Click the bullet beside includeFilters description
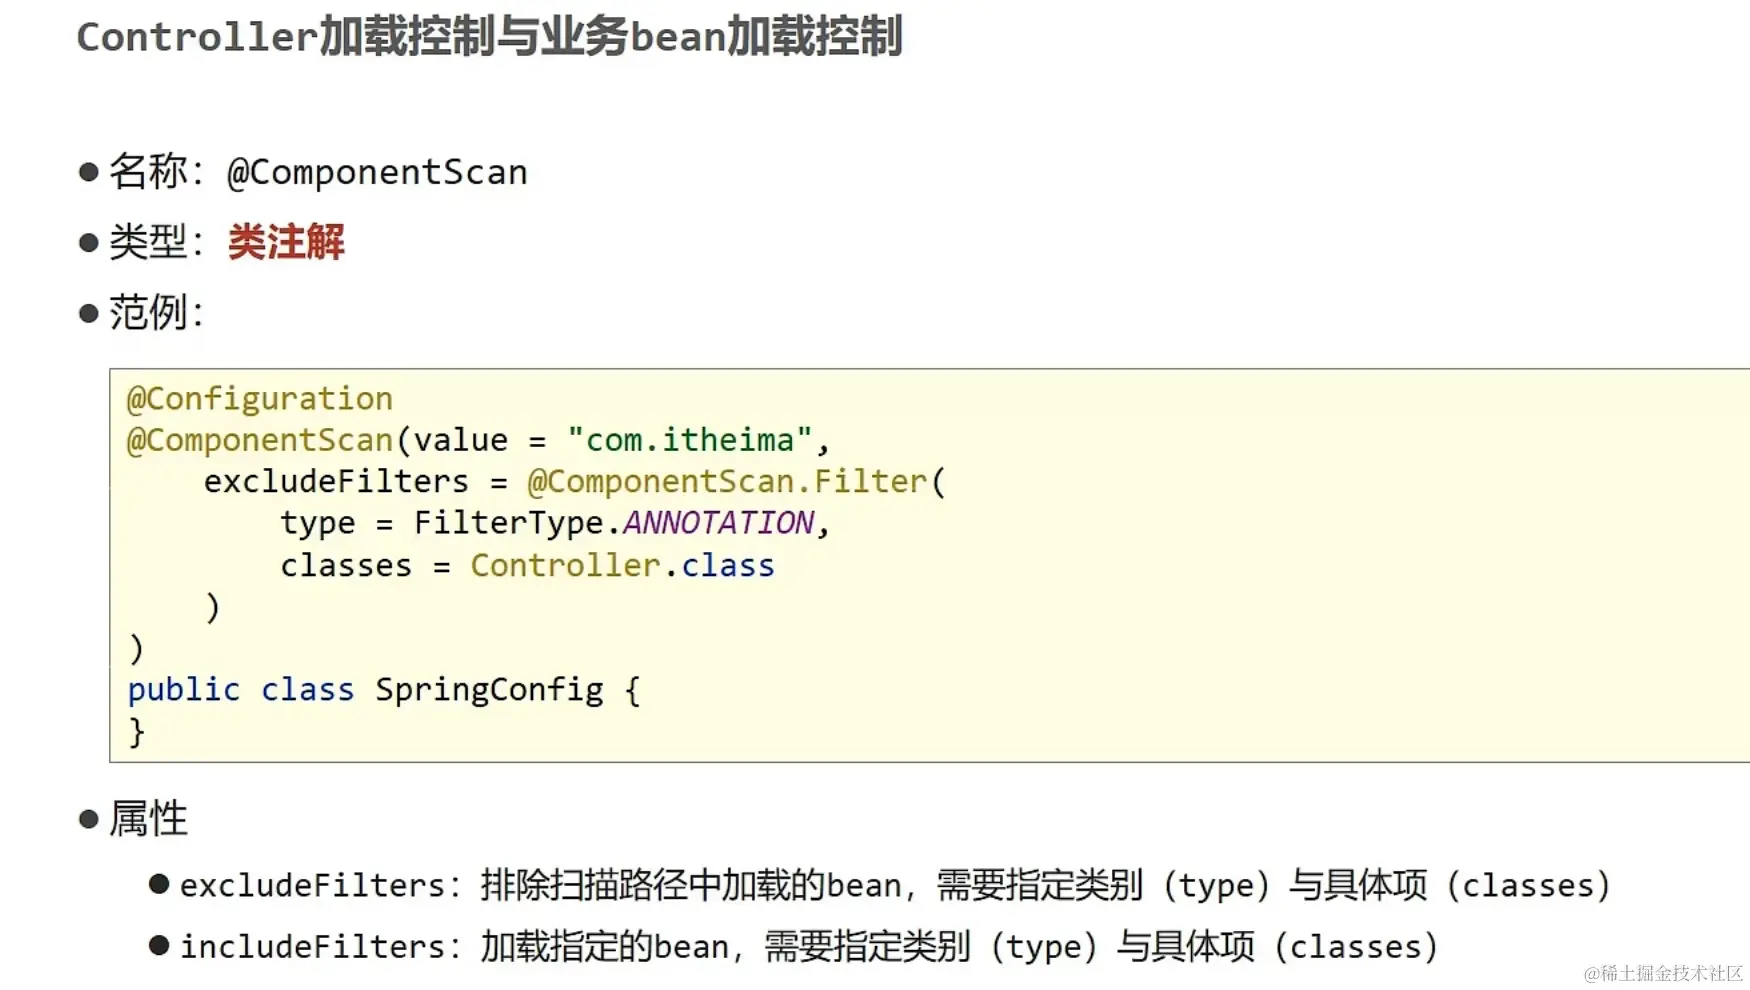The width and height of the screenshot is (1750, 990). coord(158,945)
